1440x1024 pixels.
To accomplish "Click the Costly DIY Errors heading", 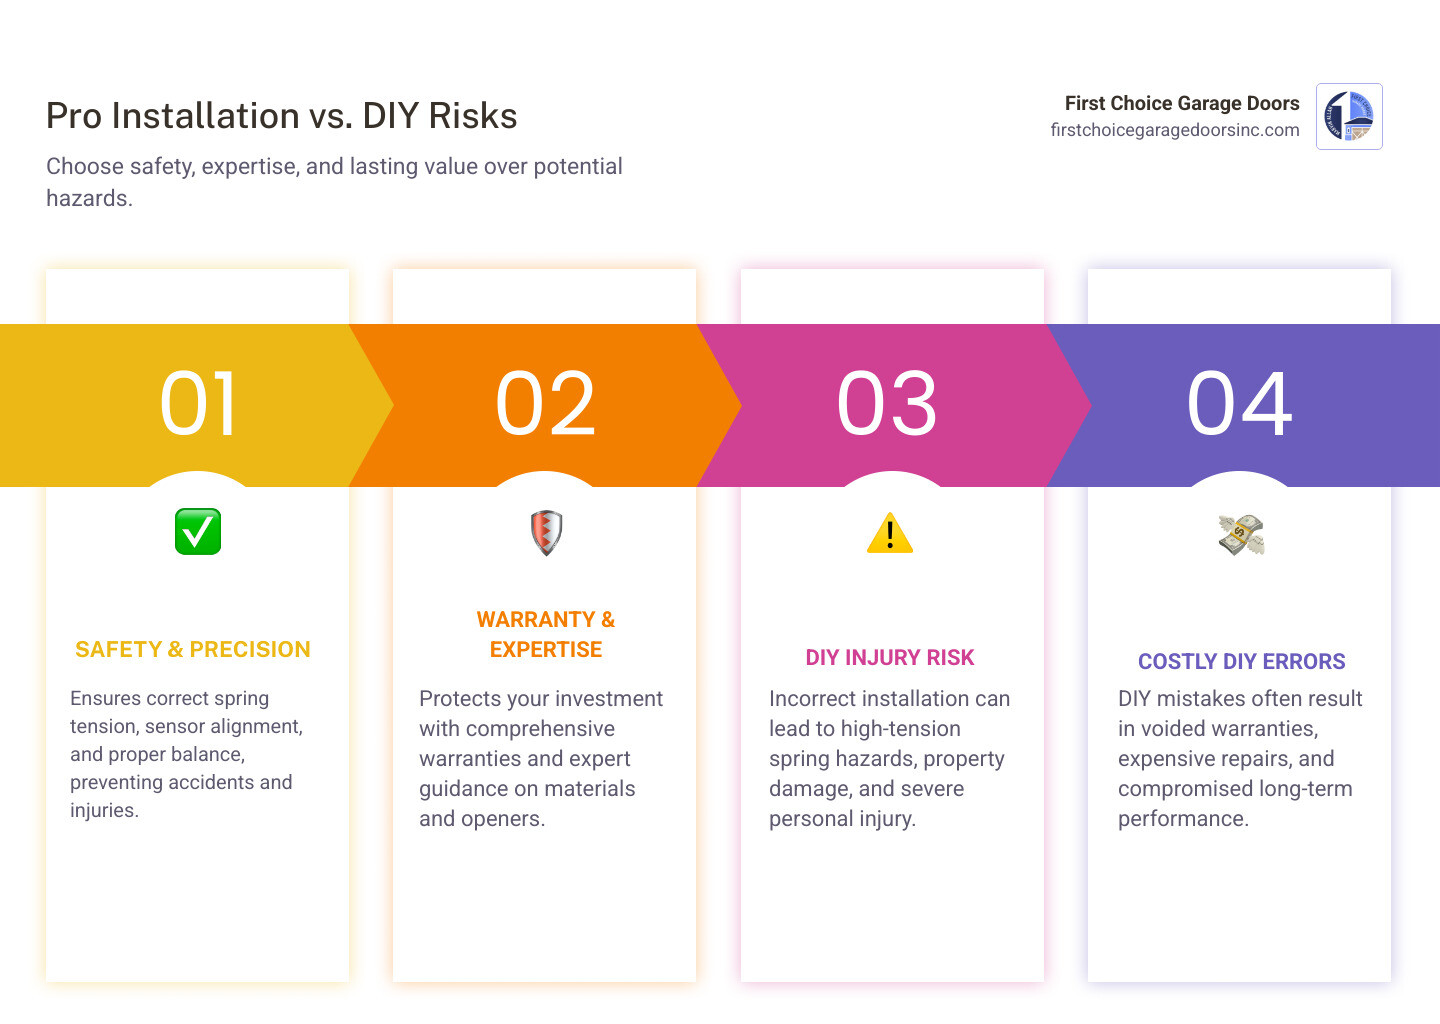I will (1241, 662).
